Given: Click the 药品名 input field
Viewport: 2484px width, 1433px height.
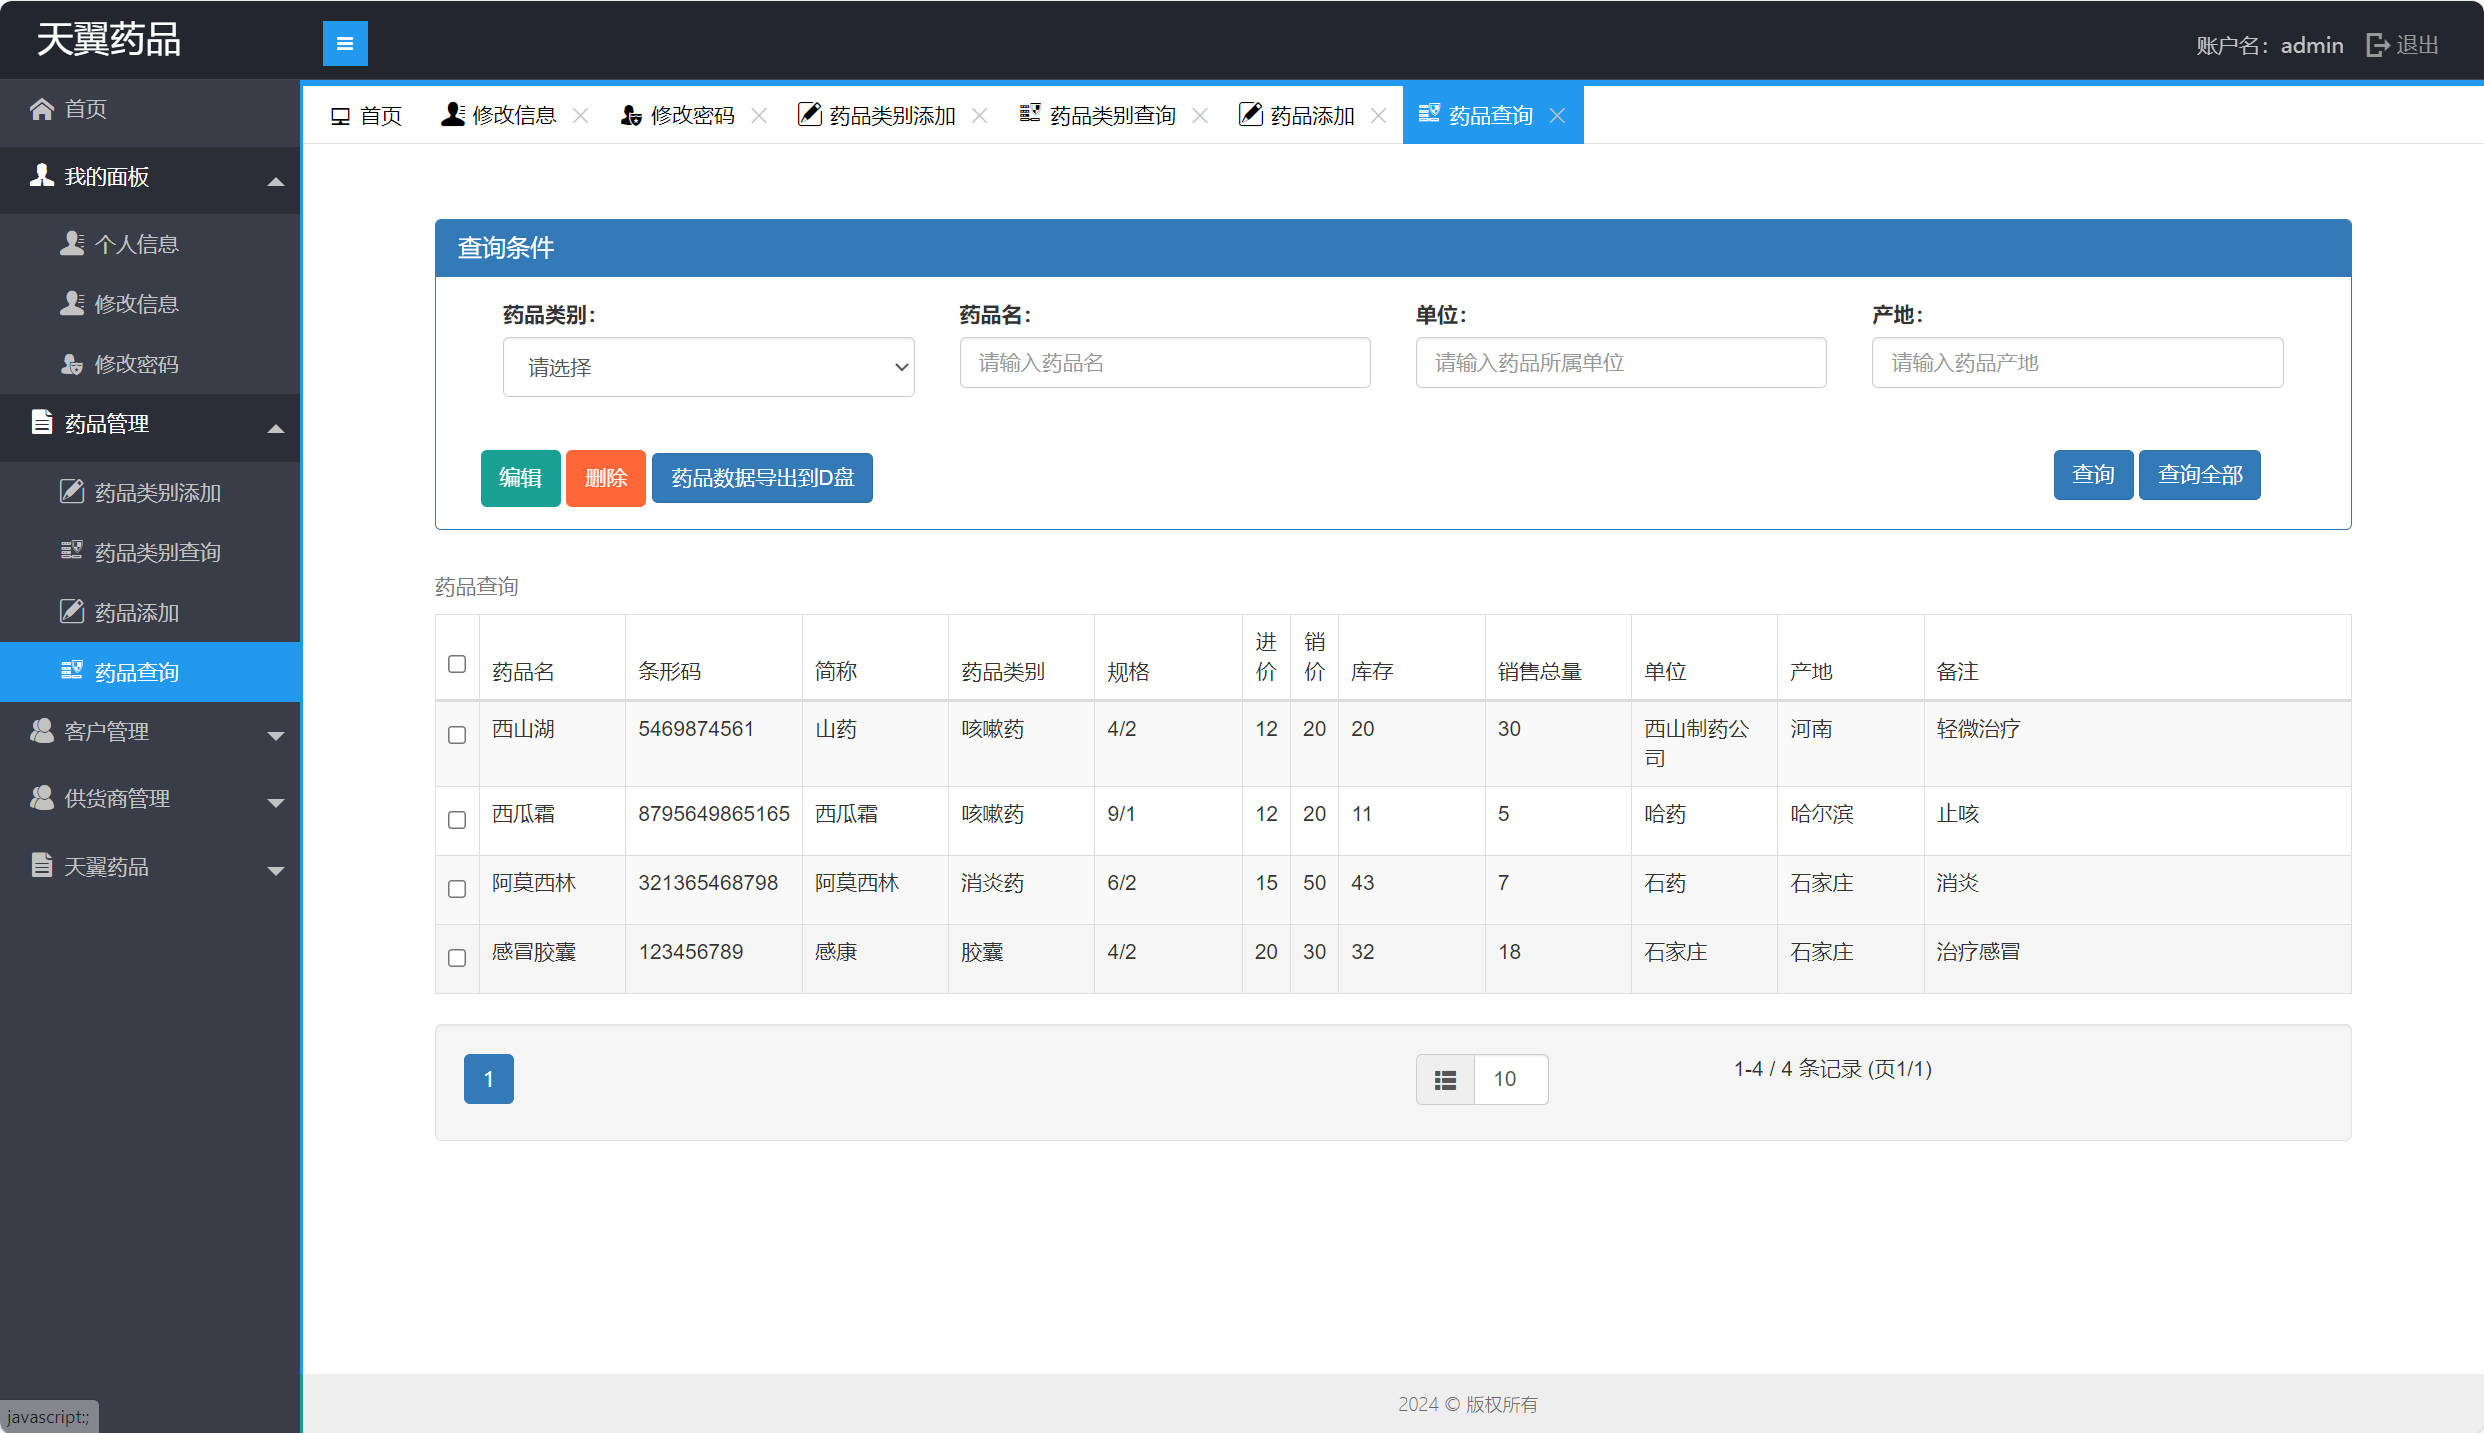Looking at the screenshot, I should pyautogui.click(x=1164, y=363).
